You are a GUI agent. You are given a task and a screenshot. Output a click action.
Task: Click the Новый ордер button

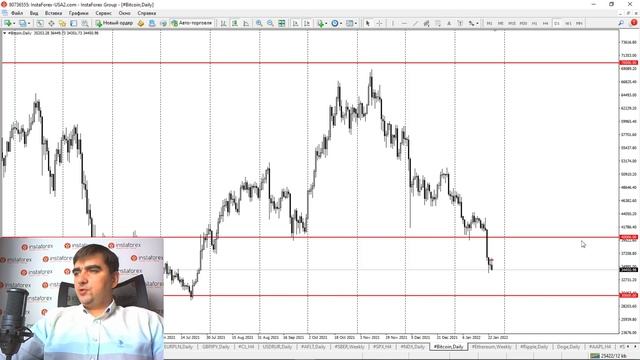coord(114,23)
